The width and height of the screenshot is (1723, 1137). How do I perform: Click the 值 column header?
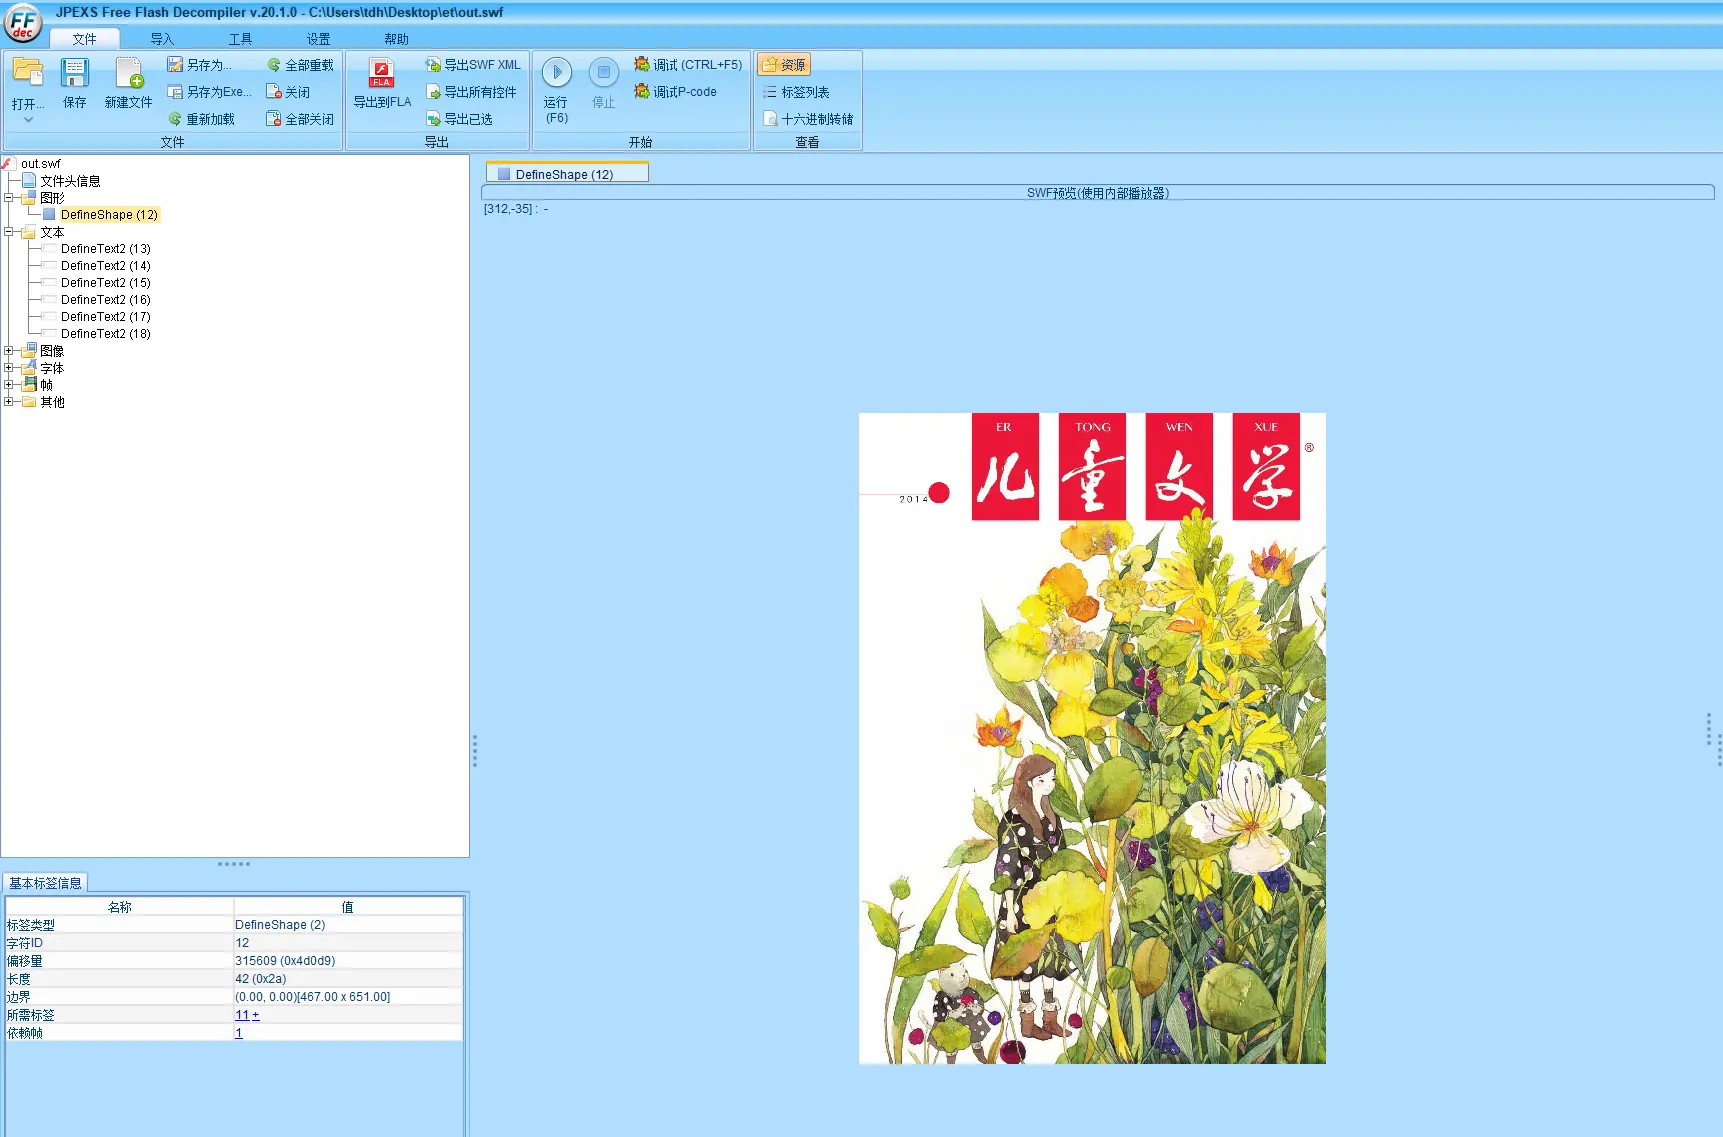coord(348,907)
